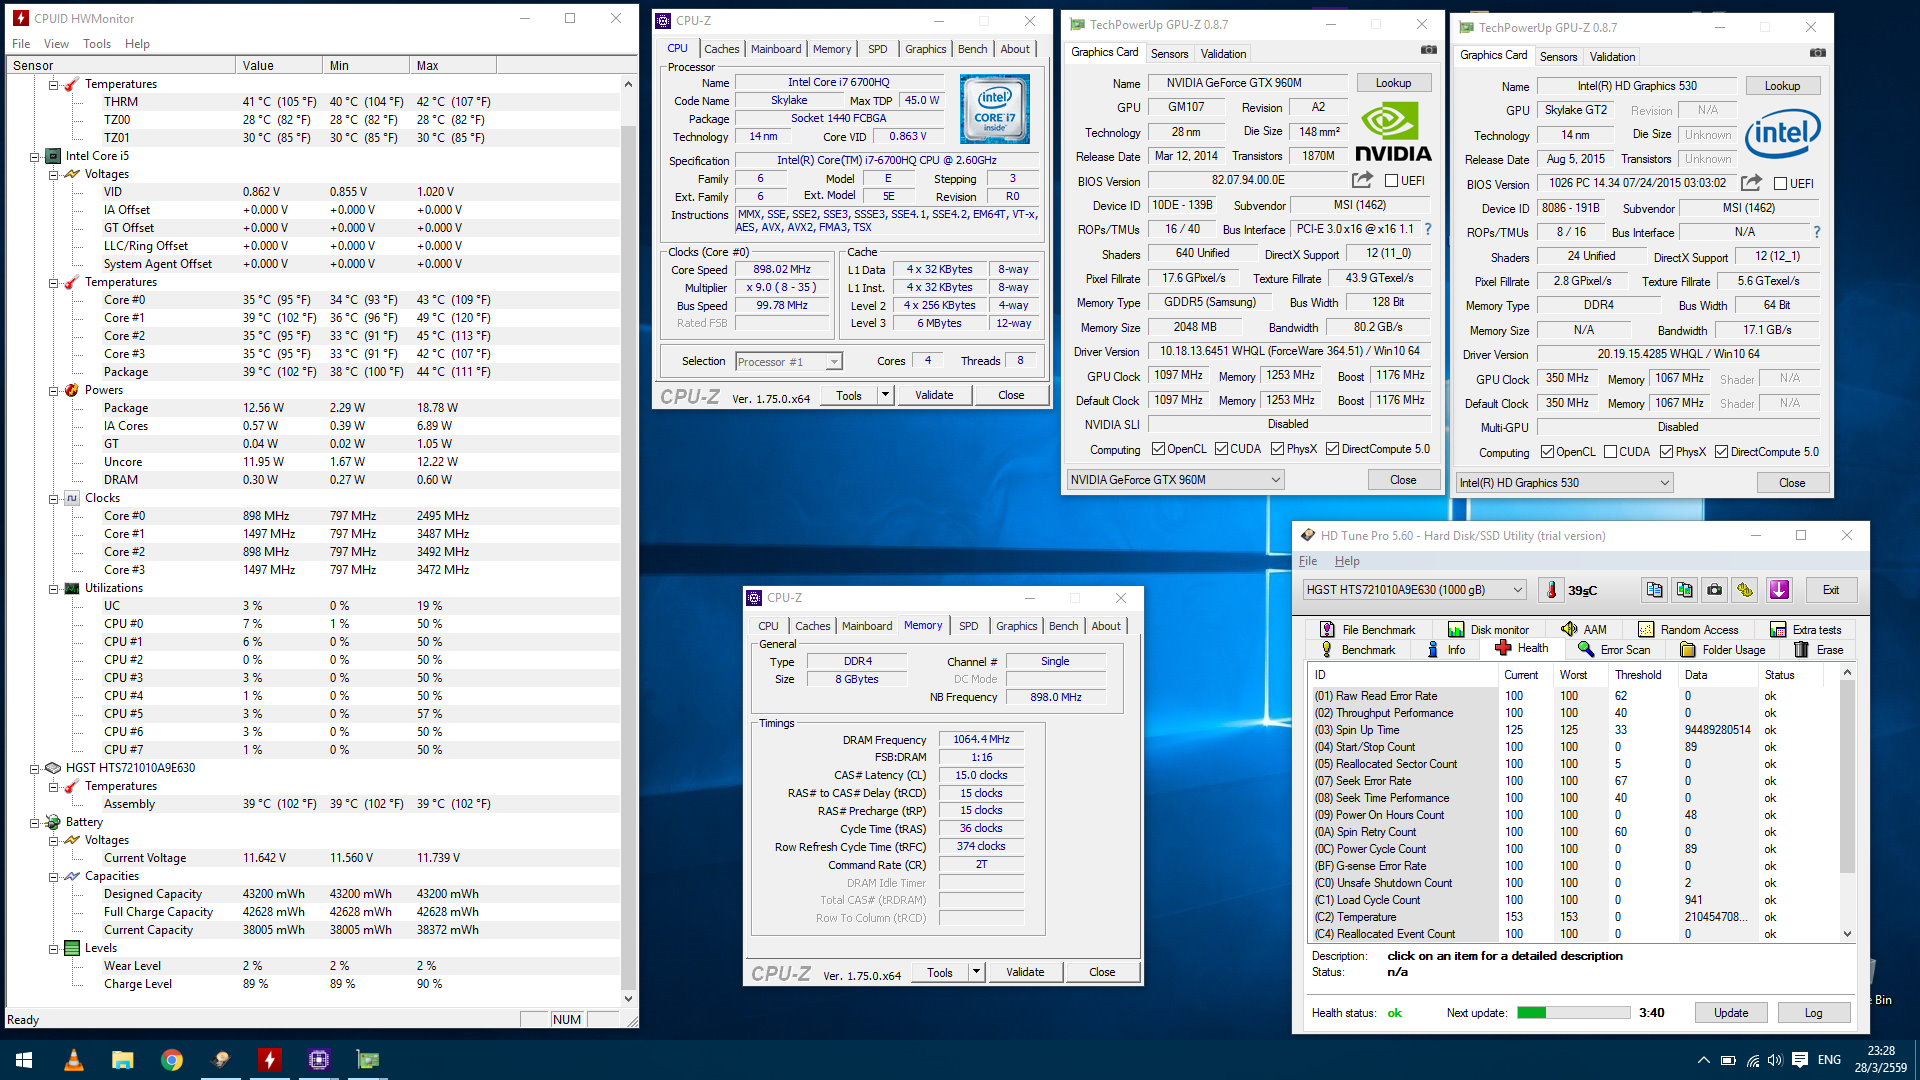This screenshot has height=1080, width=1920.
Task: Toggle the CUDA checkbox in Intel GPU-Z
Action: (1610, 452)
